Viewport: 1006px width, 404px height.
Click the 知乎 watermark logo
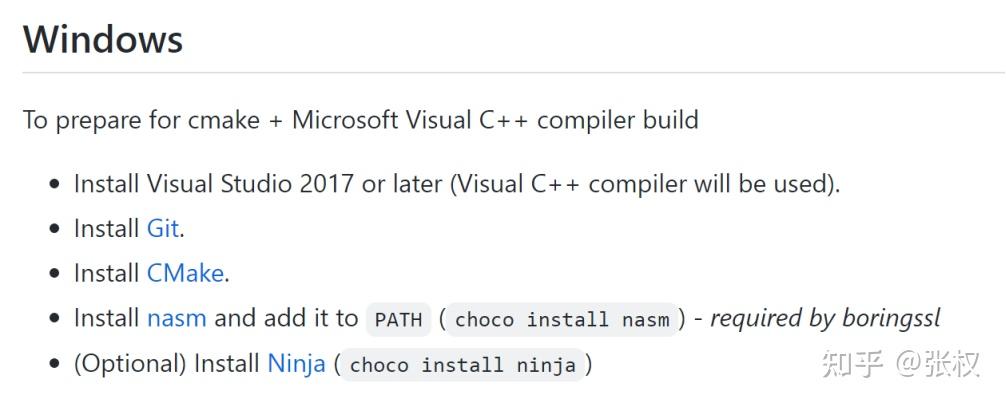point(852,364)
